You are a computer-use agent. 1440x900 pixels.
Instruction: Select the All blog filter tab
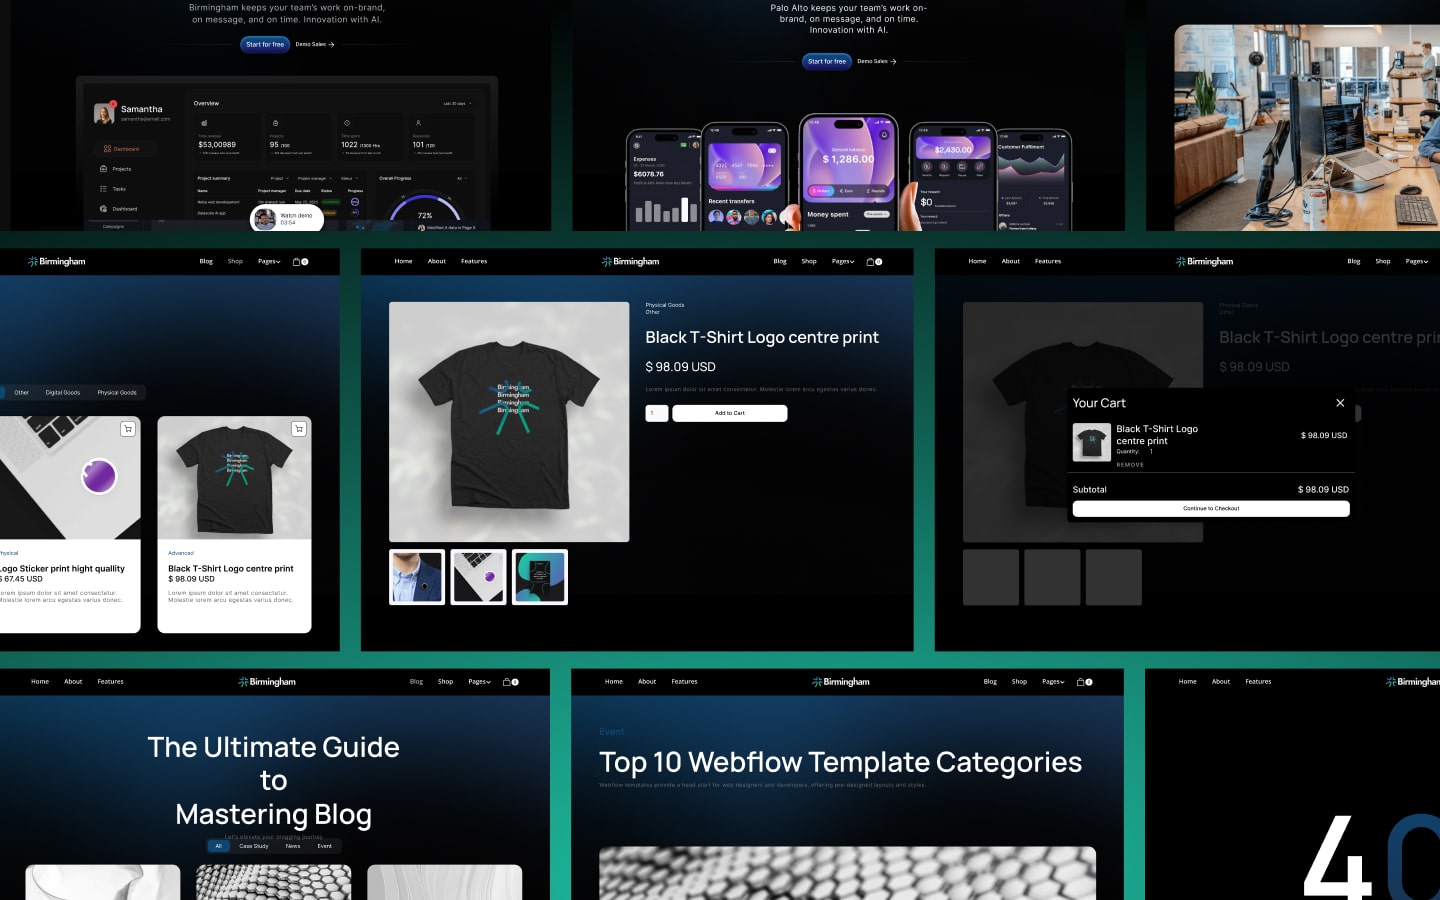click(x=218, y=846)
